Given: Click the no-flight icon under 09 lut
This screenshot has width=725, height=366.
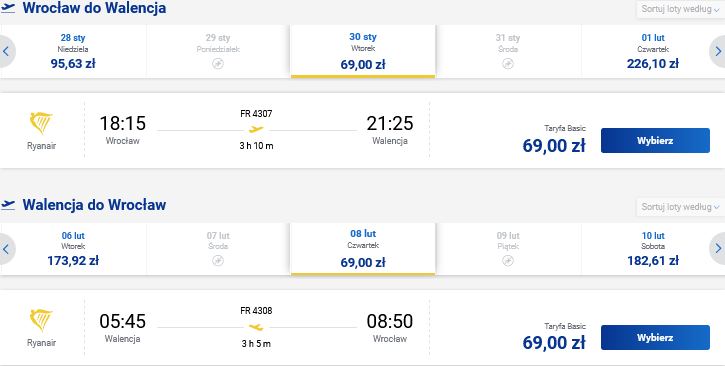Looking at the screenshot, I should click(508, 261).
